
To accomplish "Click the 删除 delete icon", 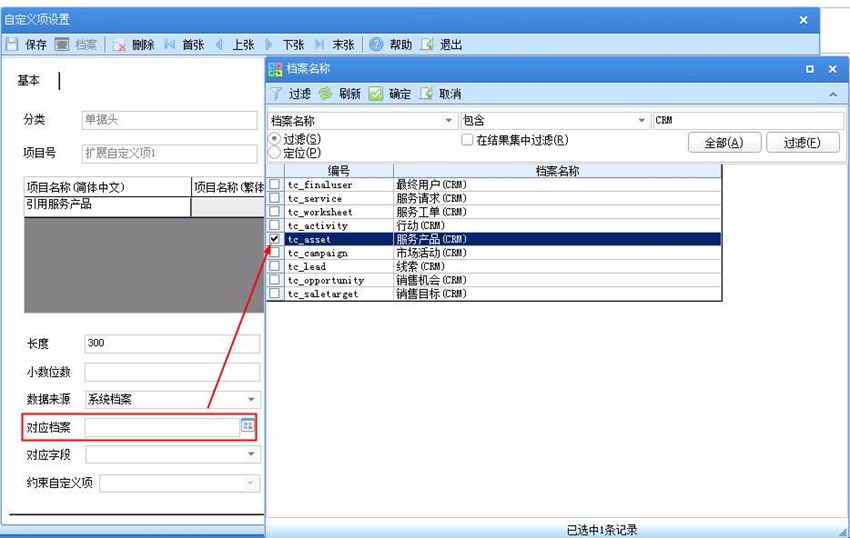I will pyautogui.click(x=119, y=44).
